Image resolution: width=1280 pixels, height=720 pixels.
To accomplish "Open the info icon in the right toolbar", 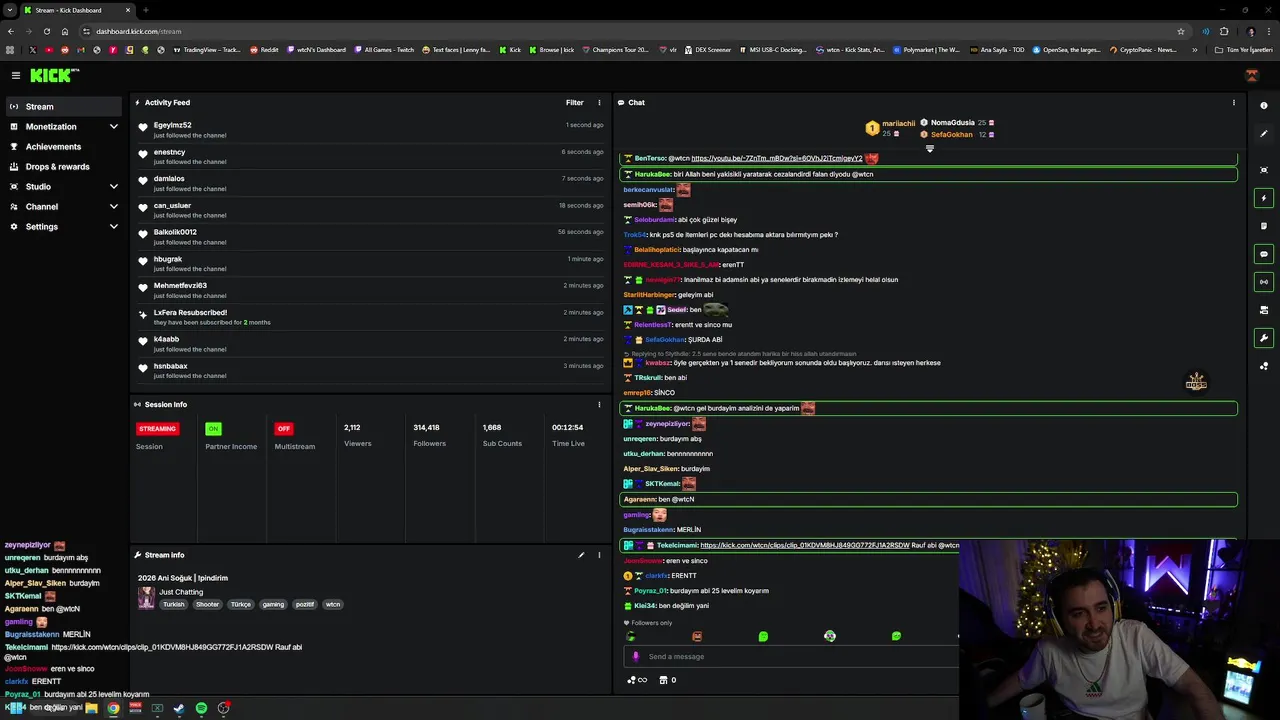I will point(1264,105).
